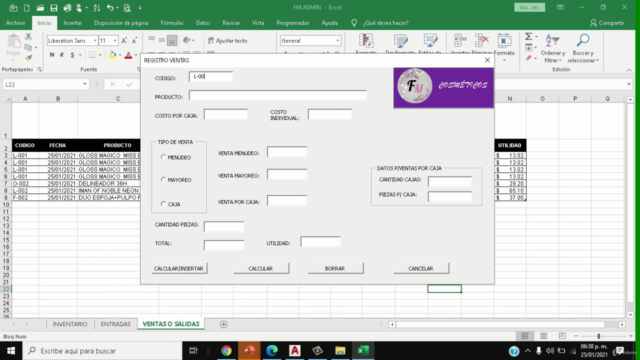
Task: Open File Explorer from the taskbar
Action: coord(340,351)
